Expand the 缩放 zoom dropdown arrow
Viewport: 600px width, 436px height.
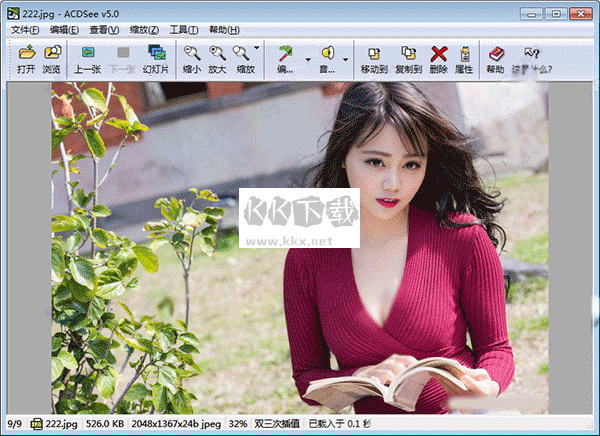click(258, 48)
